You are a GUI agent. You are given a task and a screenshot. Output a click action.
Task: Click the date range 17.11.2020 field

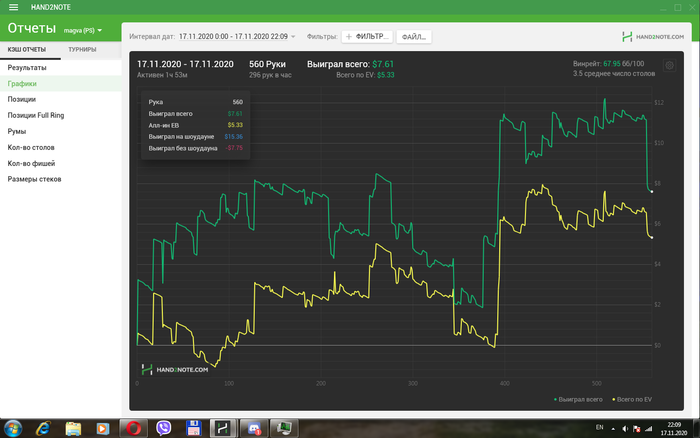233,37
